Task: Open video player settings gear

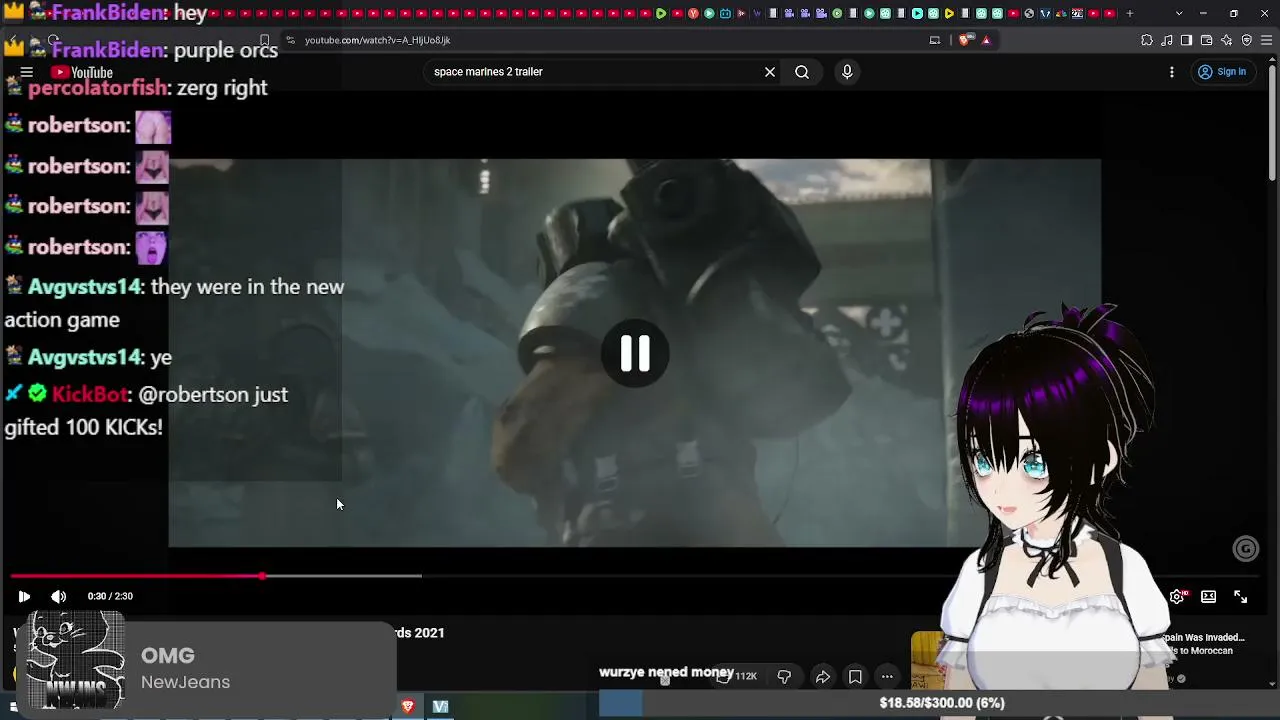Action: click(1177, 596)
